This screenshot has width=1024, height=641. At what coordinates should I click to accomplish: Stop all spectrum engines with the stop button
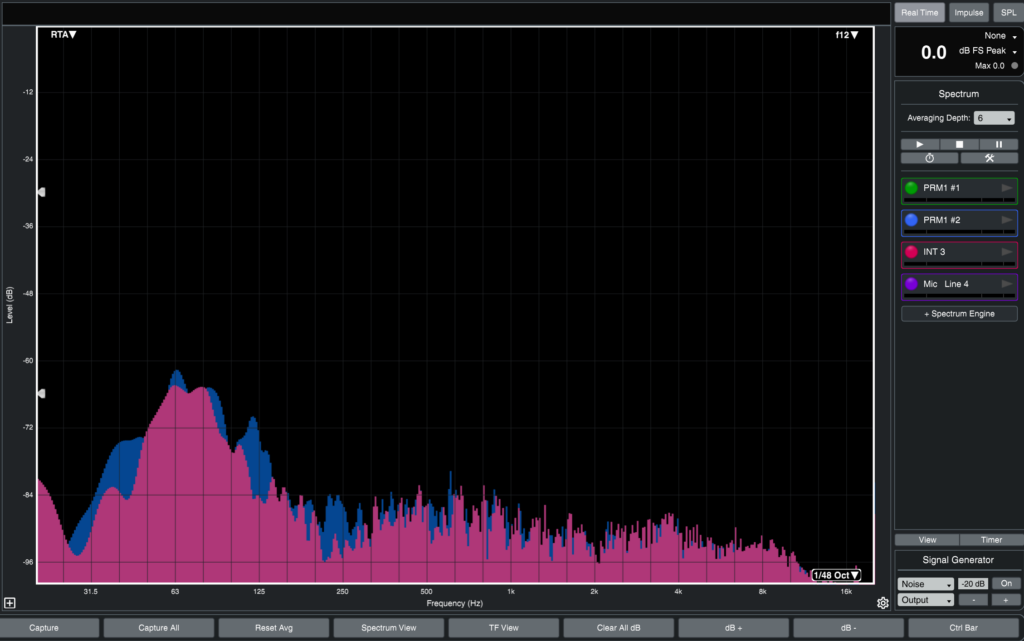click(x=959, y=144)
